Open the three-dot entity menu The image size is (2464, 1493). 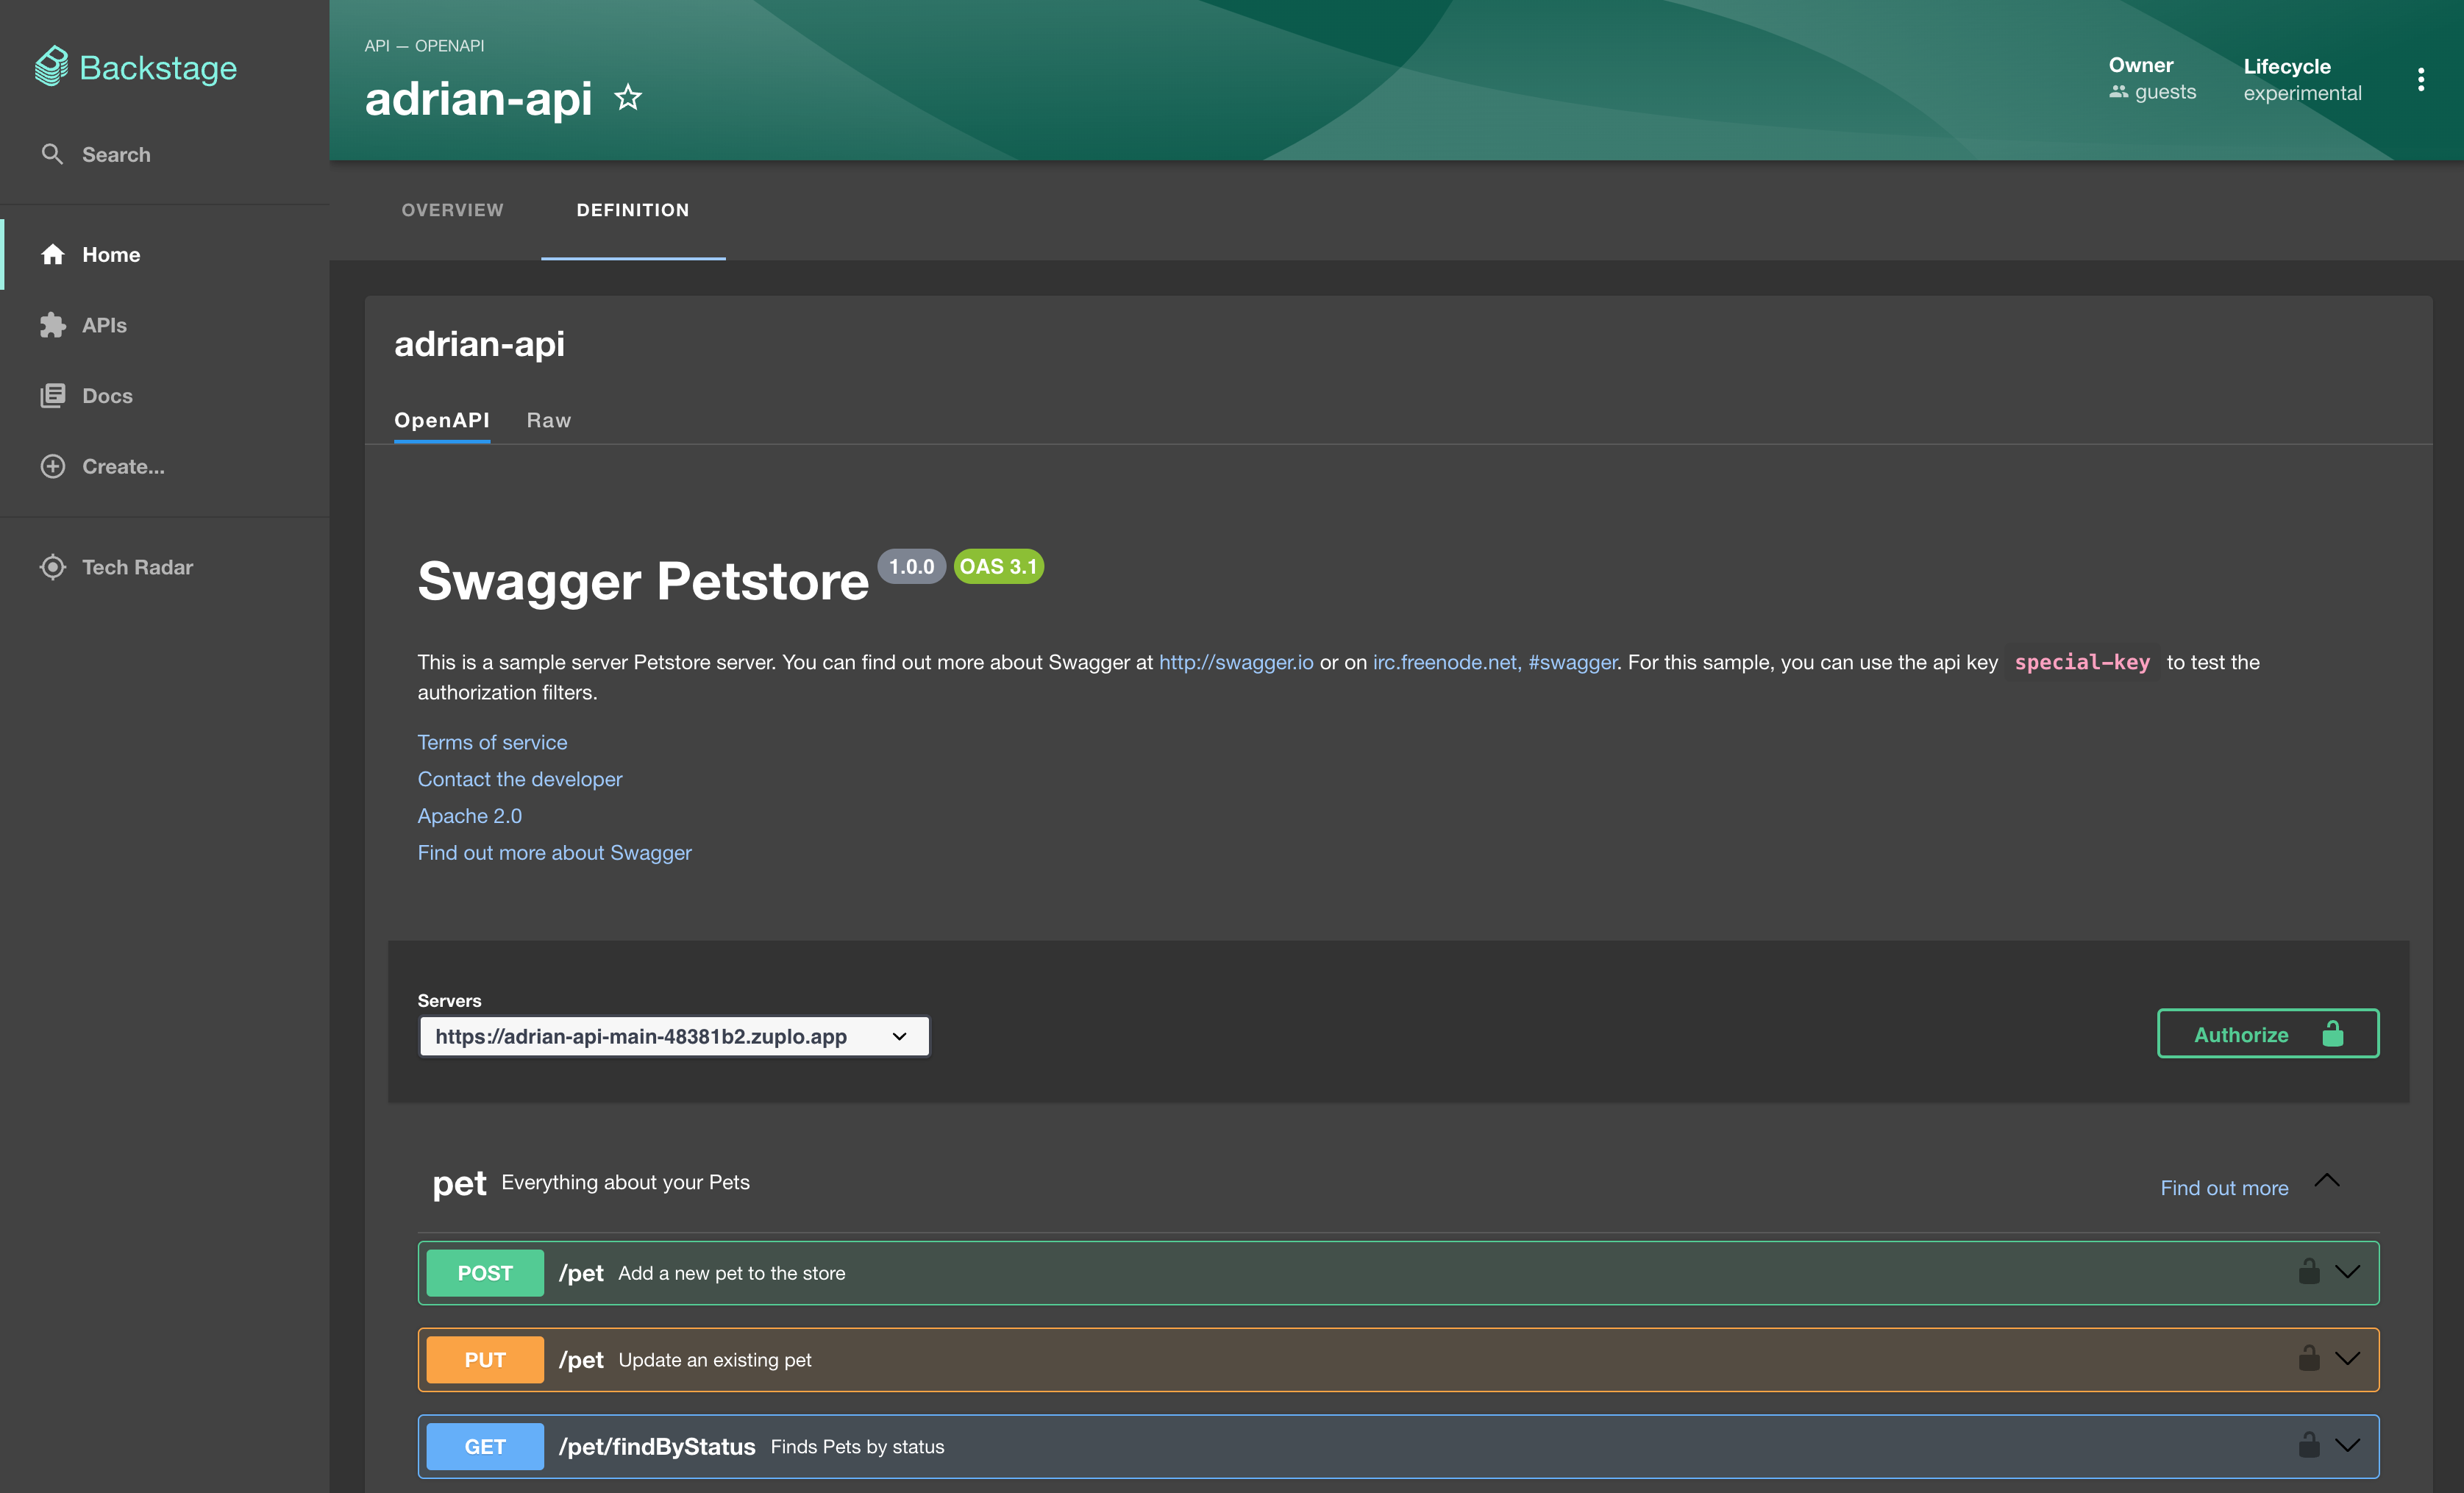click(2420, 79)
